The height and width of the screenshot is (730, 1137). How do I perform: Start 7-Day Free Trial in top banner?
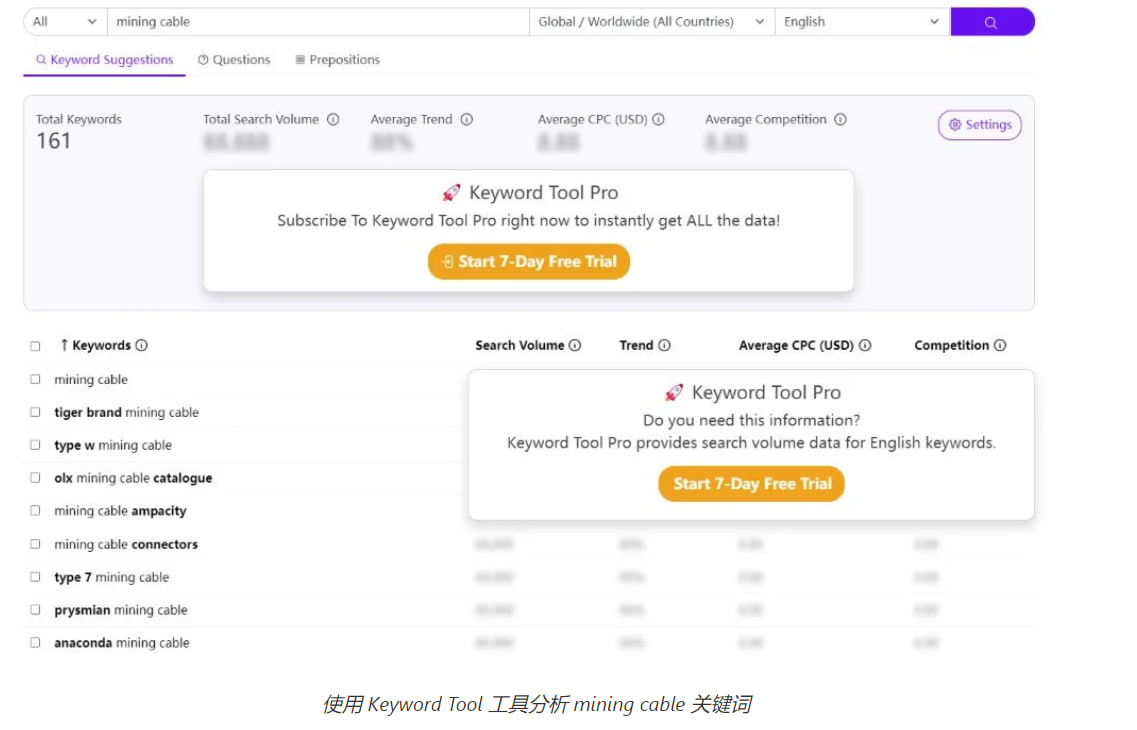529,262
